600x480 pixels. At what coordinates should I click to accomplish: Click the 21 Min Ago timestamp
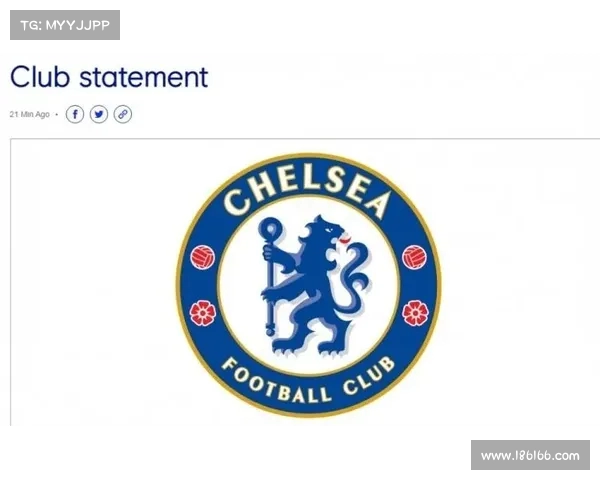click(x=29, y=114)
